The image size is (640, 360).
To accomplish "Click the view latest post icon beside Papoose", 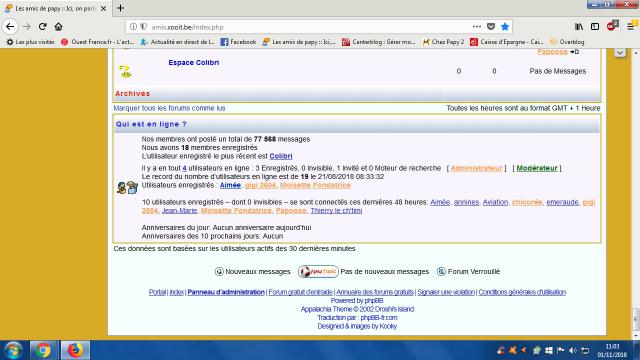I will pyautogui.click(x=575, y=51).
